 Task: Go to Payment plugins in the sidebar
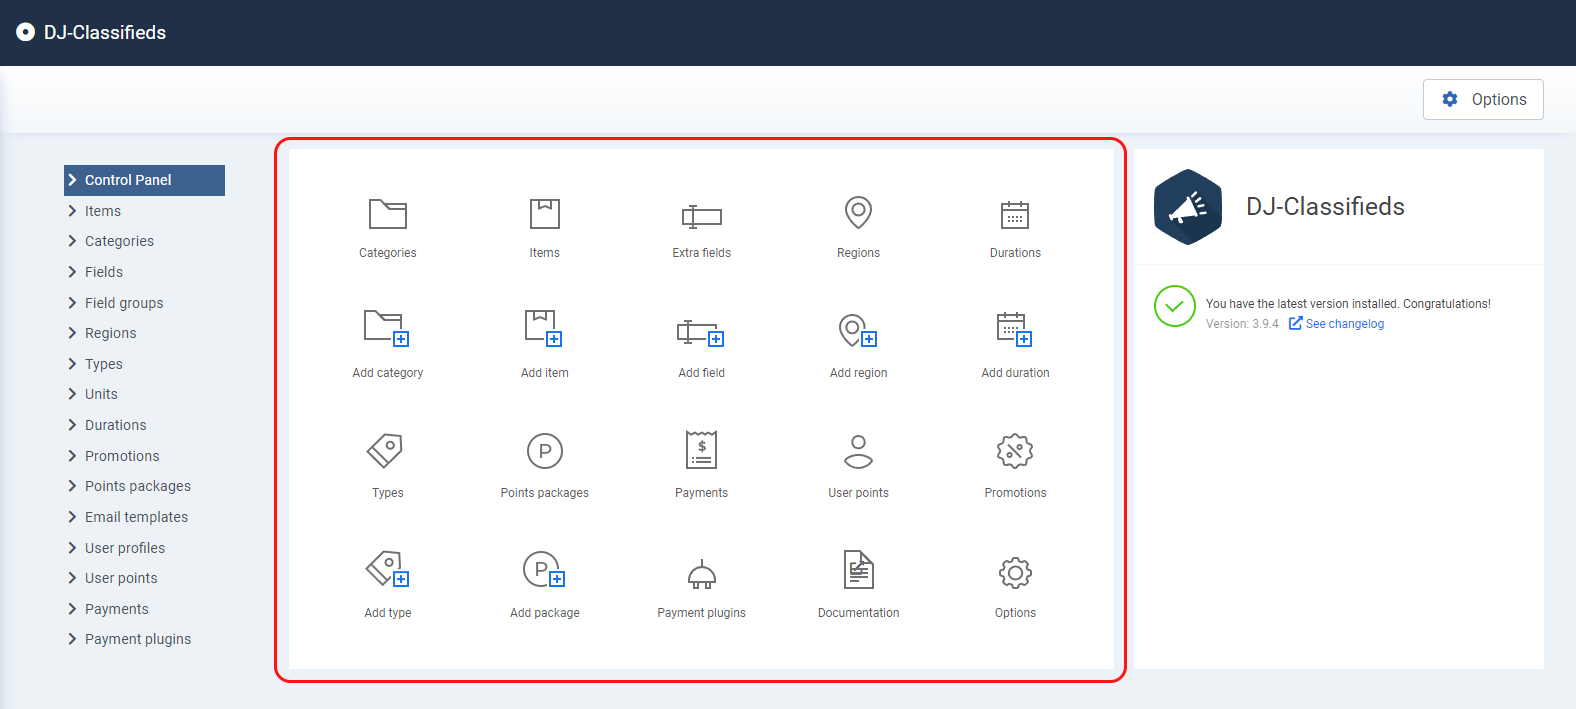pyautogui.click(x=137, y=639)
